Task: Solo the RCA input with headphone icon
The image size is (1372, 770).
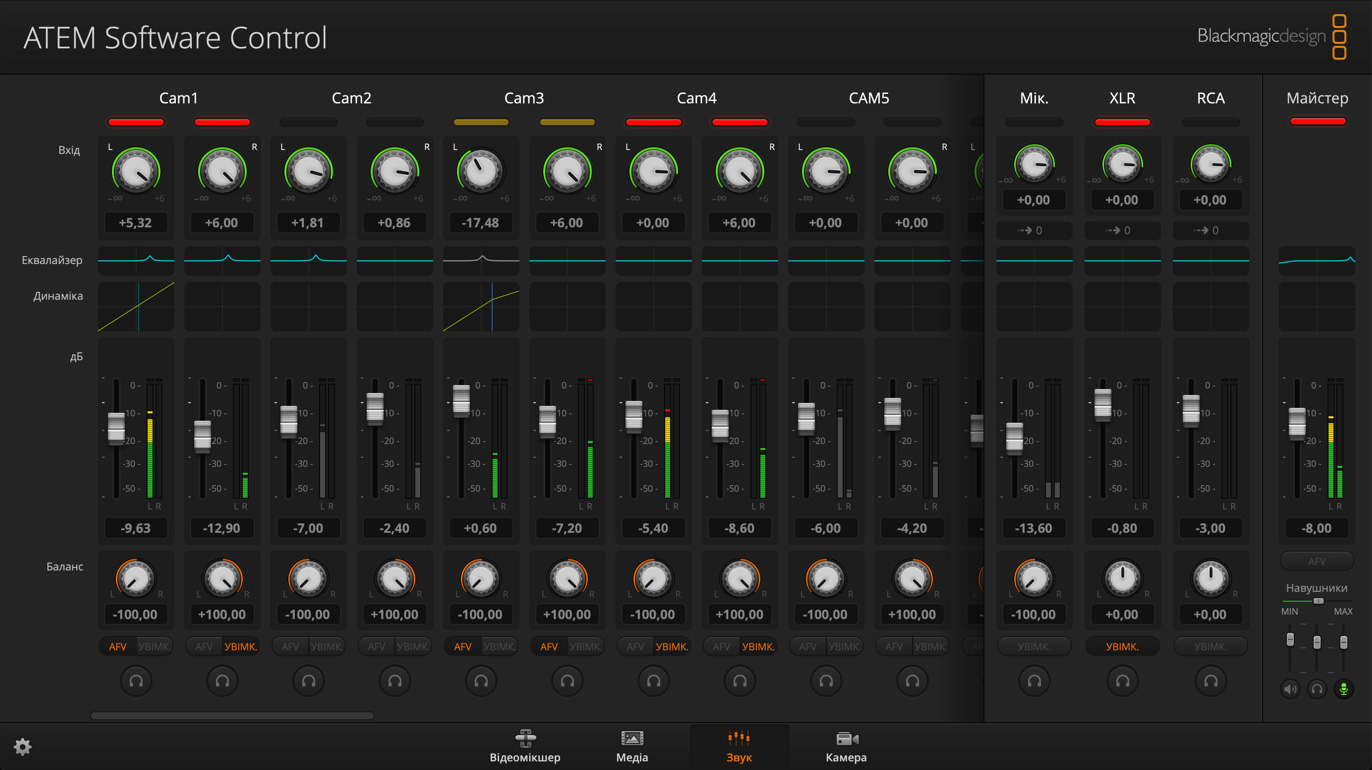Action: (1210, 681)
